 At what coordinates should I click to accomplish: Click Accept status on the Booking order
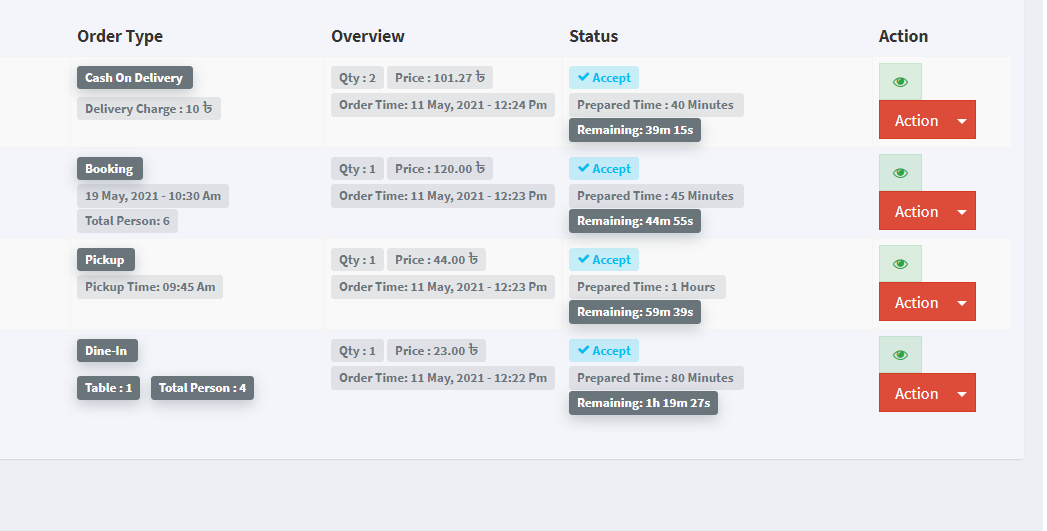(604, 169)
